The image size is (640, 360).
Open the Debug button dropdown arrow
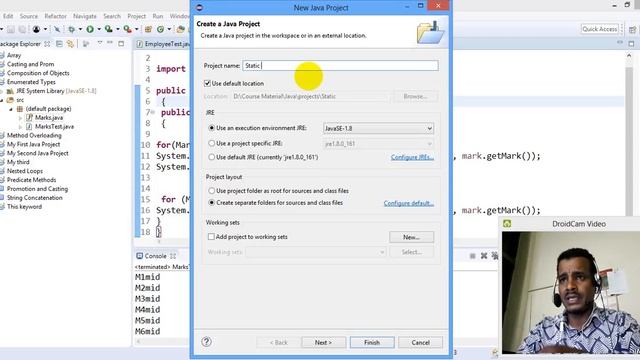point(80,29)
